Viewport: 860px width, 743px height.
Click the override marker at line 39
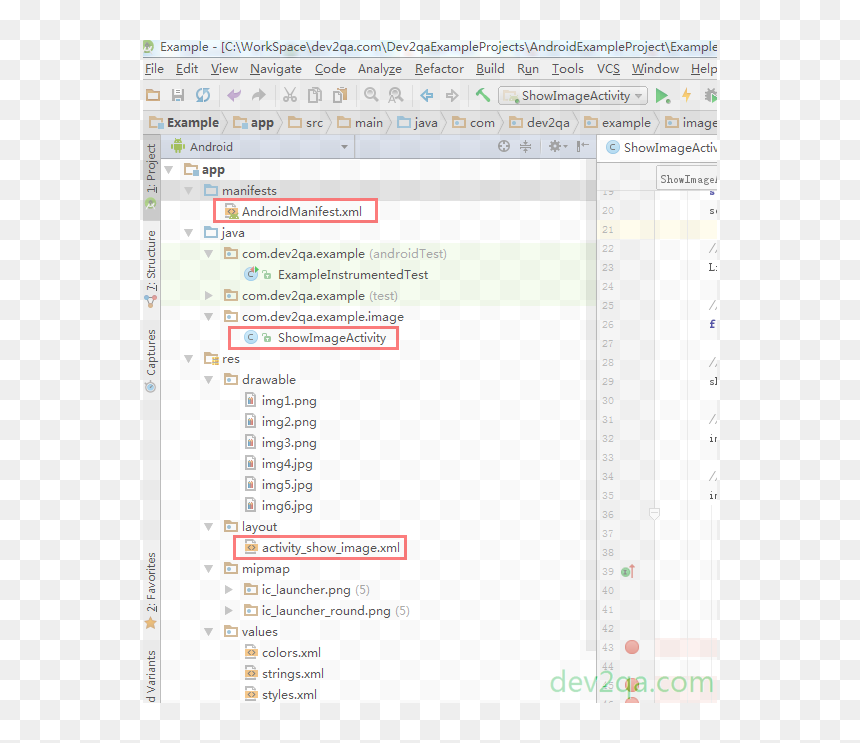point(628,571)
